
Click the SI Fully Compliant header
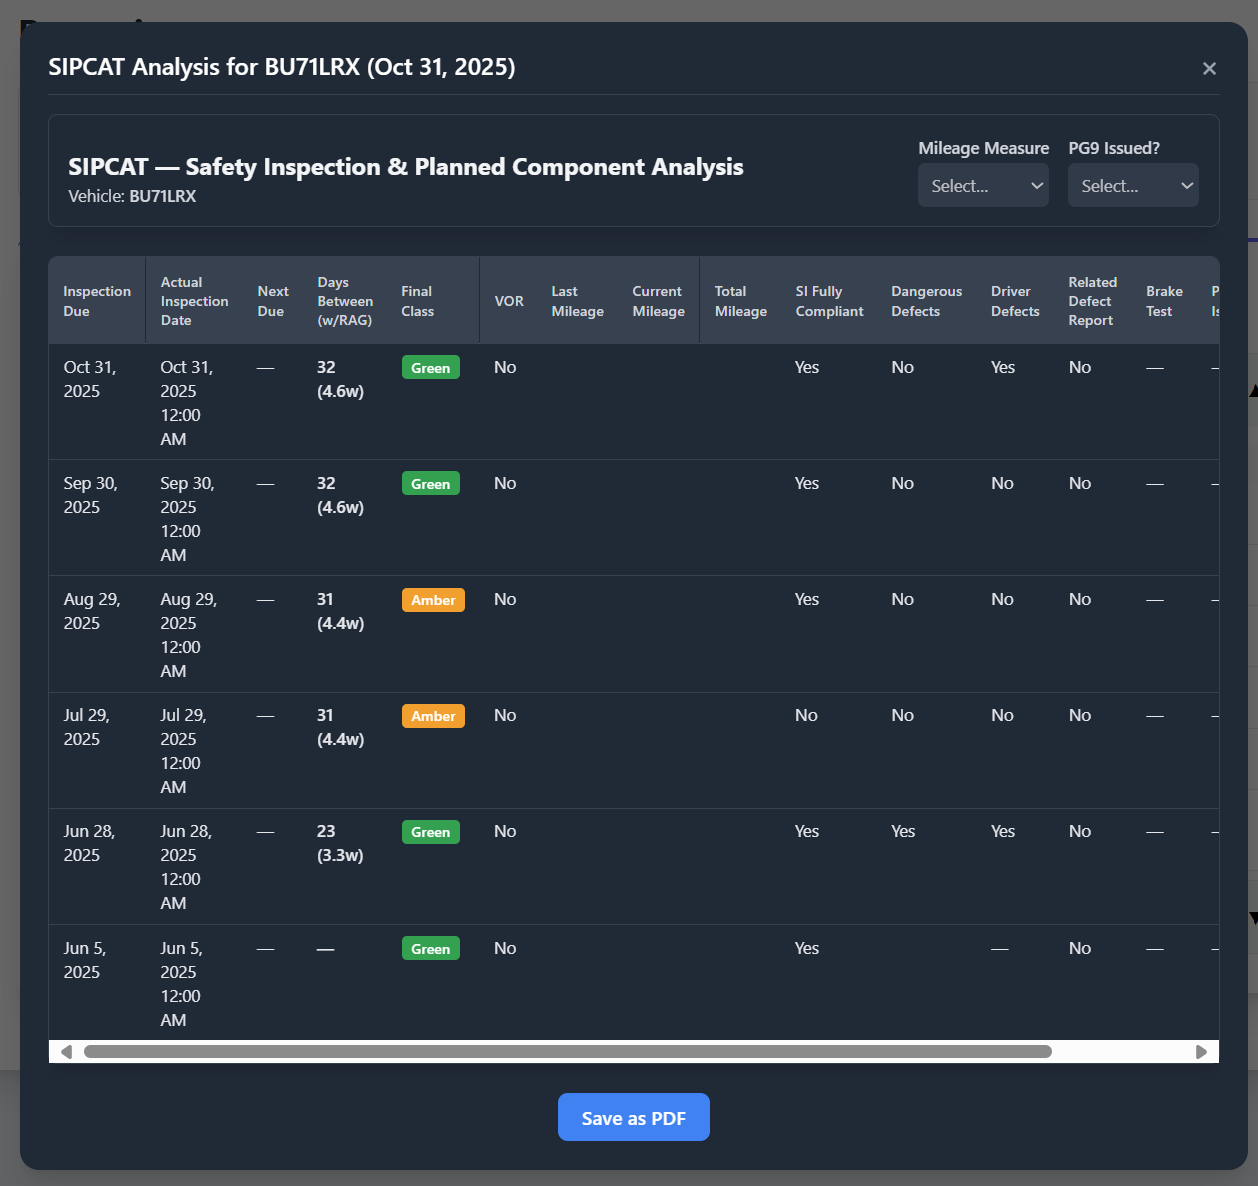pyautogui.click(x=829, y=301)
